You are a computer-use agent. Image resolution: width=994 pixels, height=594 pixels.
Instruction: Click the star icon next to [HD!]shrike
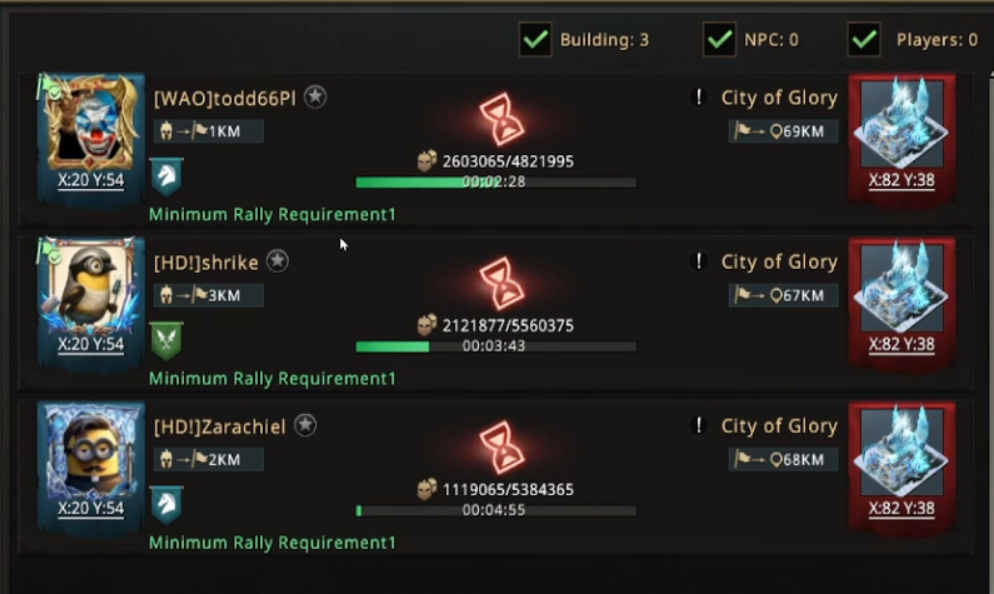point(277,262)
